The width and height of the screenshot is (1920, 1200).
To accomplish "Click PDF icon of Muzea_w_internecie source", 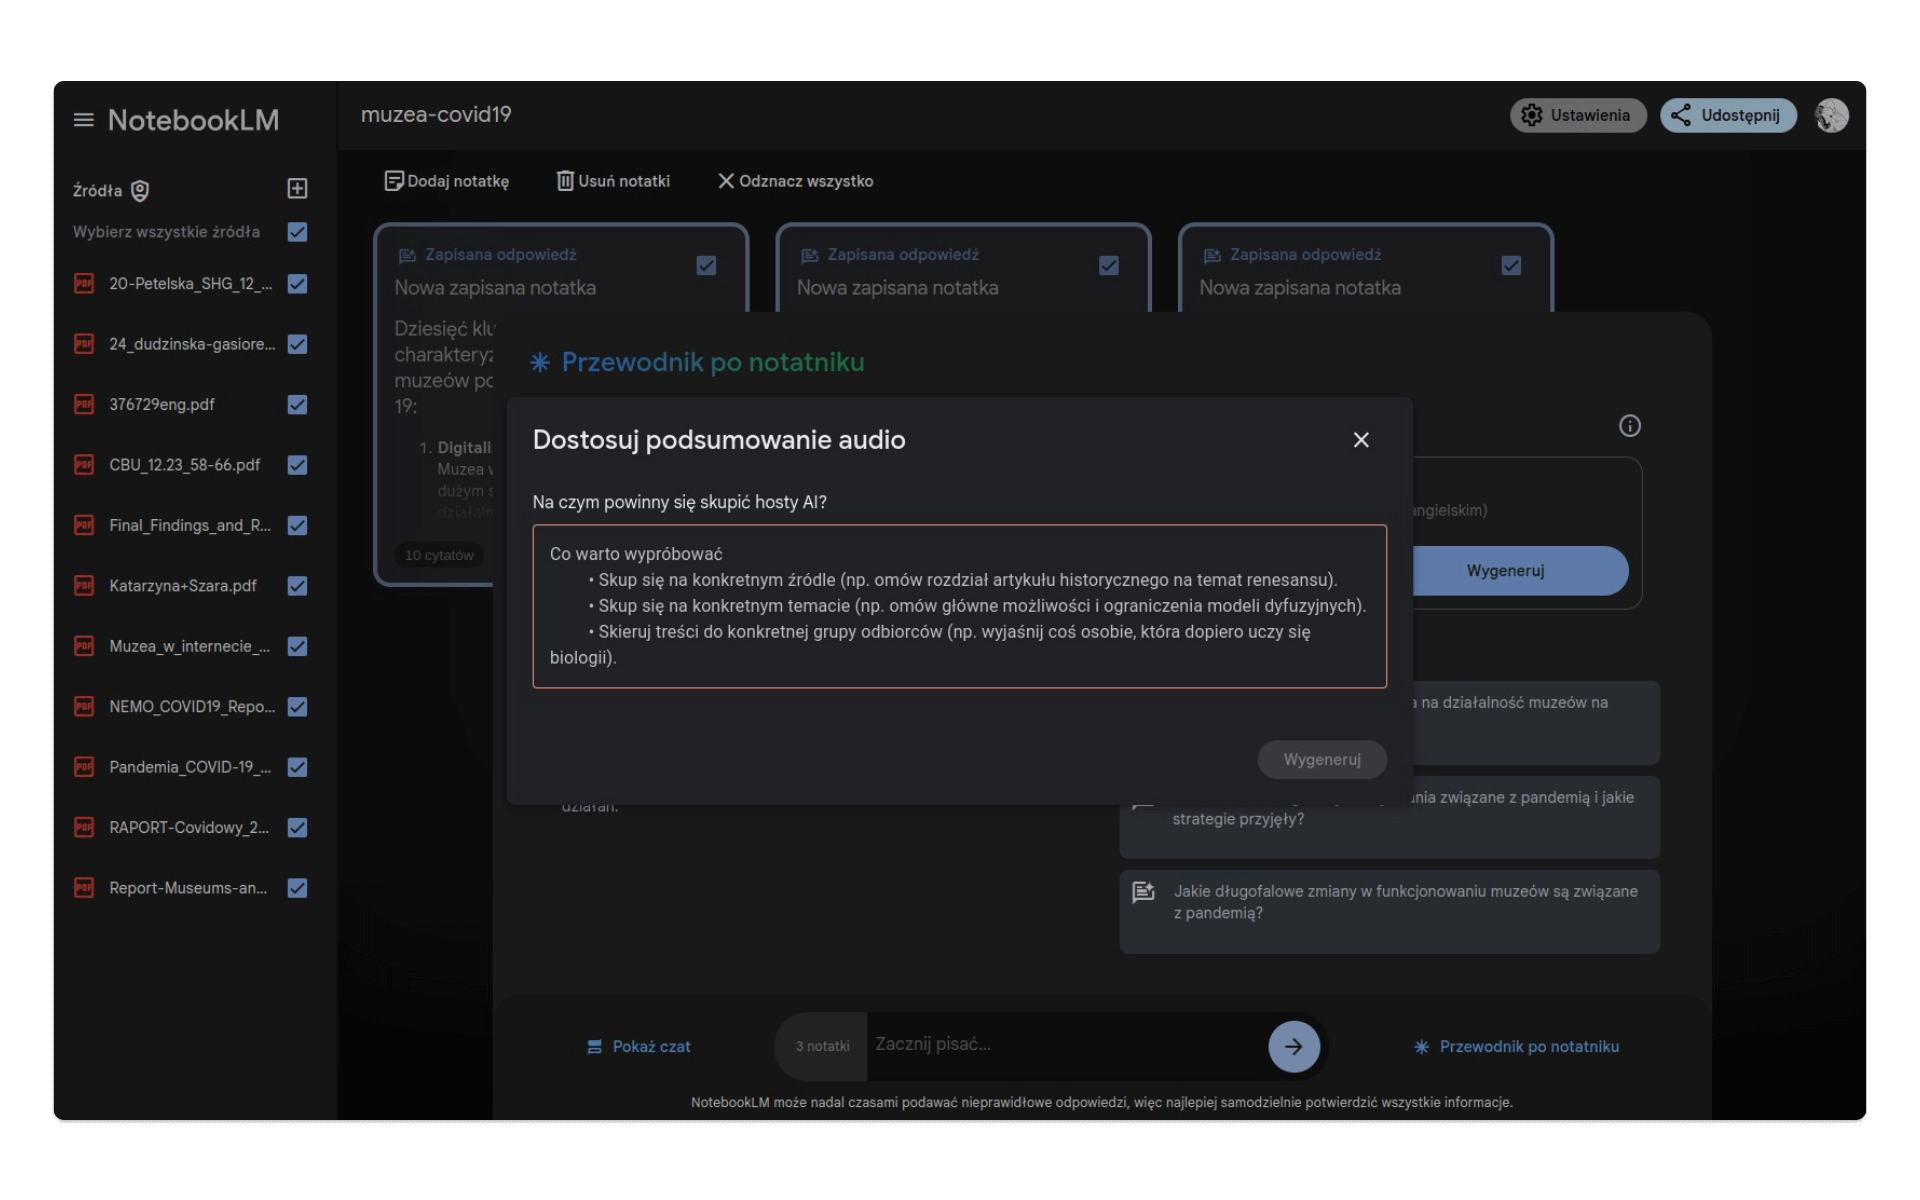I will (x=84, y=646).
